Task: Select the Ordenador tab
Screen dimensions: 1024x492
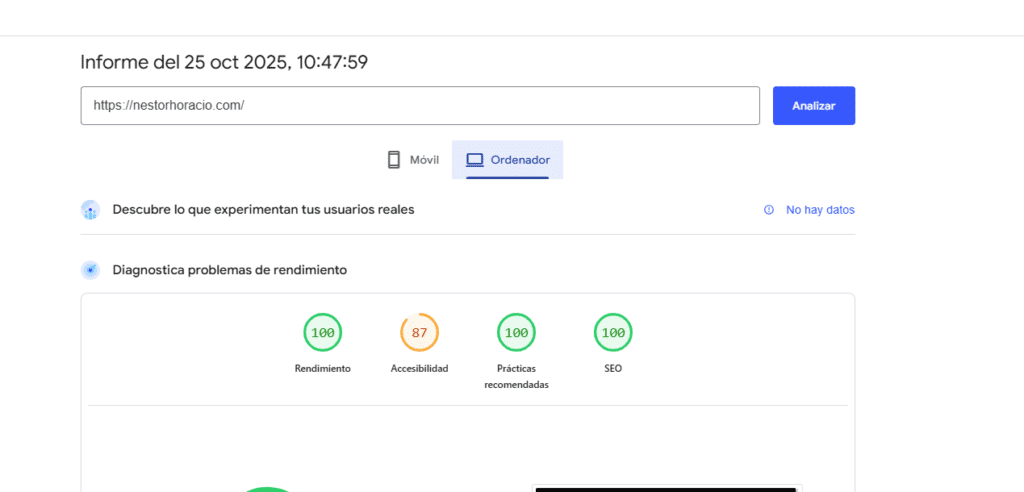Action: [507, 160]
